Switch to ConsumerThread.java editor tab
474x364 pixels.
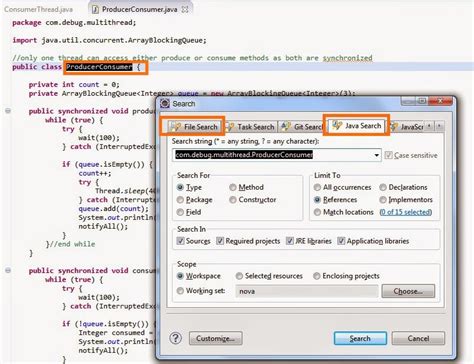38,9
